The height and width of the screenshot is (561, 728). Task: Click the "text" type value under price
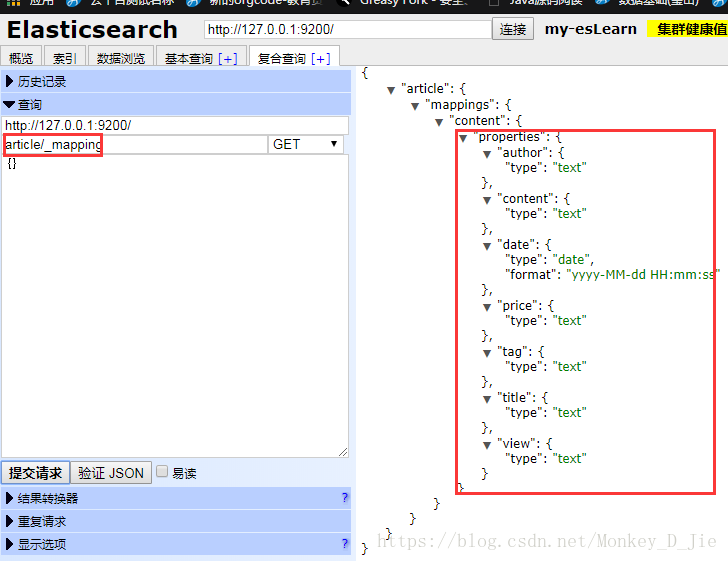(x=570, y=320)
